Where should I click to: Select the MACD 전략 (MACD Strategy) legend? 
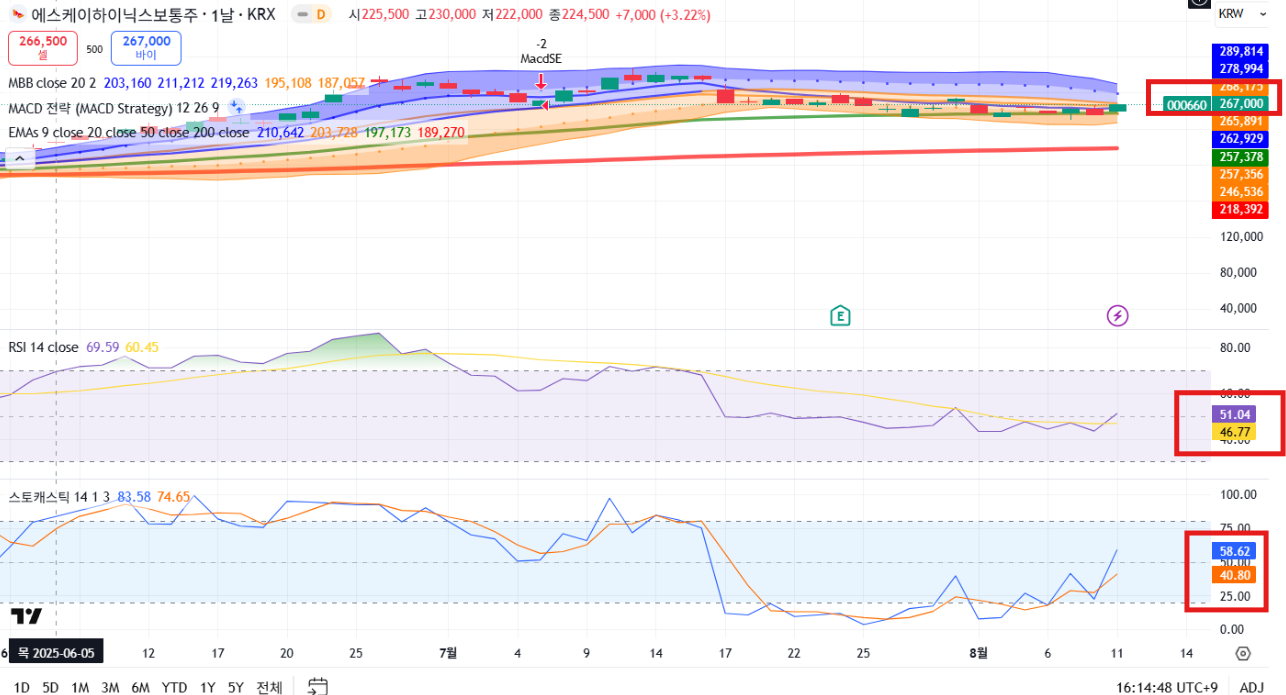coord(113,108)
